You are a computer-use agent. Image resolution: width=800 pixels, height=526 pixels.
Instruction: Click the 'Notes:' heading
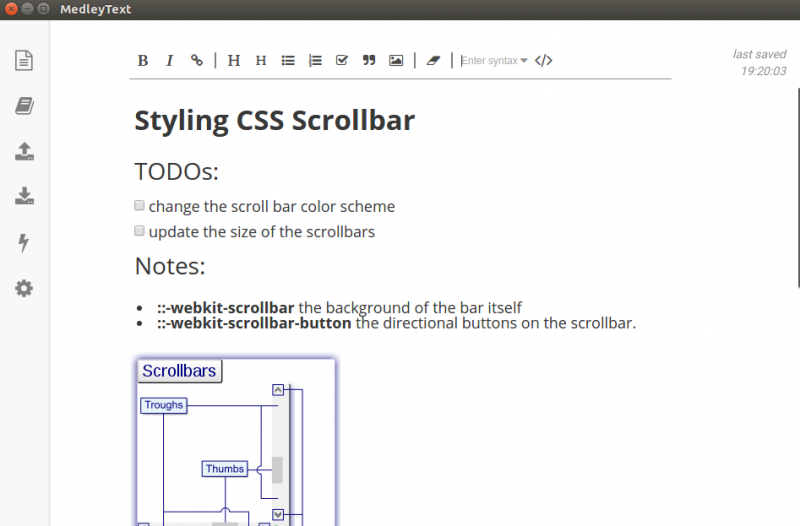point(170,266)
